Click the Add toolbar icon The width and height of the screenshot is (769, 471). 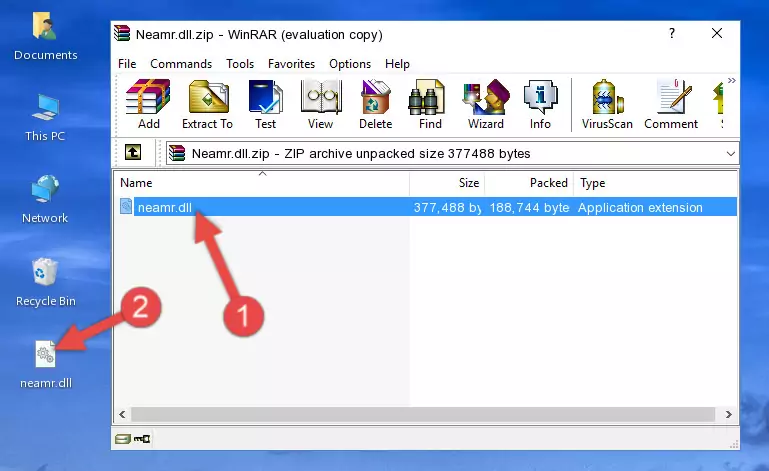(x=148, y=104)
